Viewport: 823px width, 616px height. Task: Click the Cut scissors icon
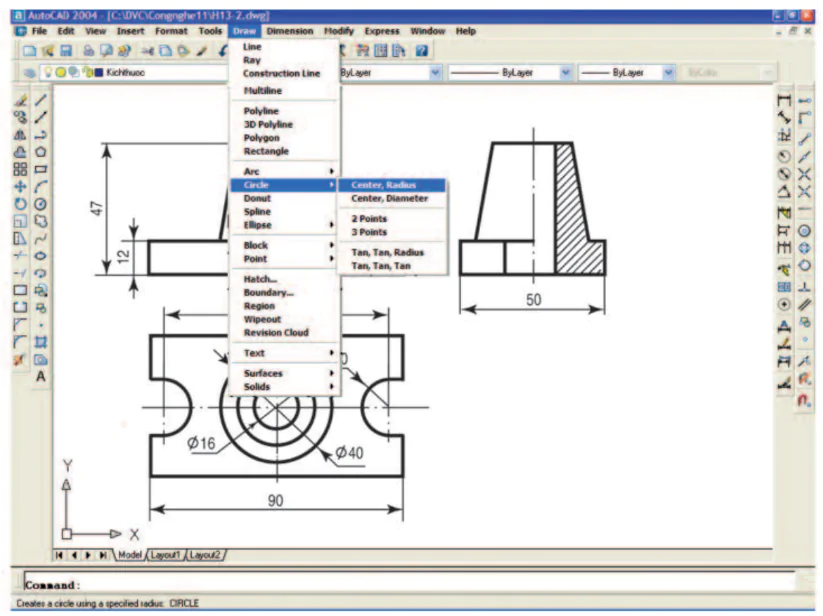[x=147, y=51]
